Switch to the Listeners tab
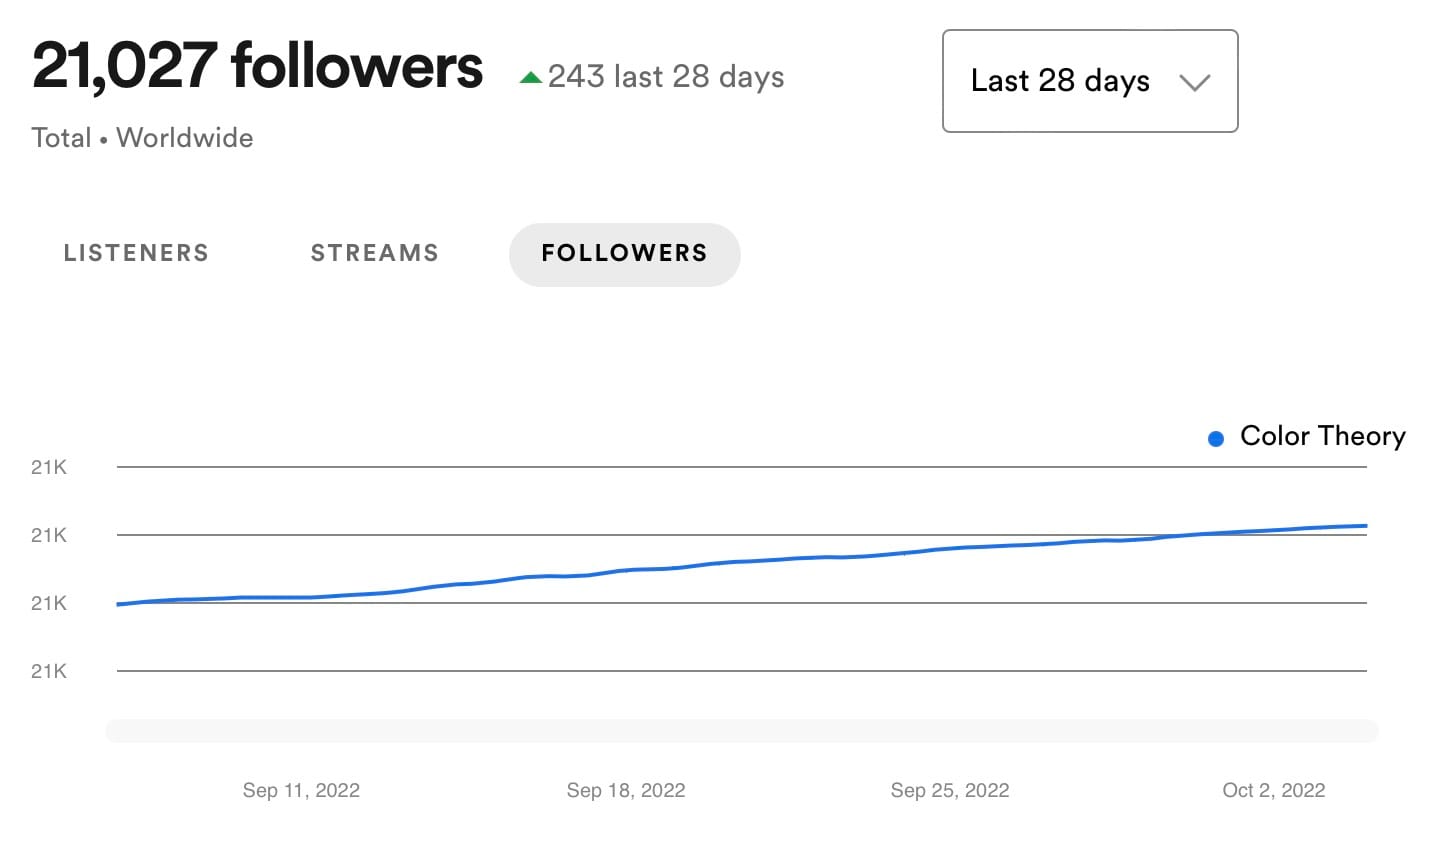The image size is (1442, 841). pos(136,253)
